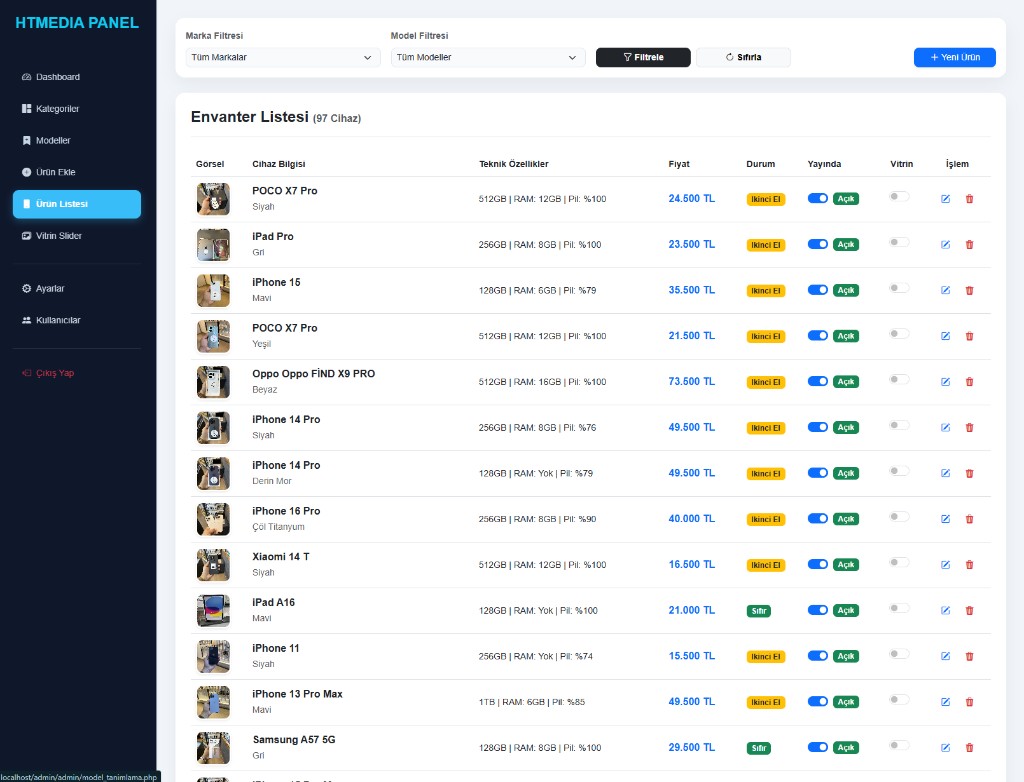Click delete icon for iPad Pro row

pyautogui.click(x=969, y=244)
